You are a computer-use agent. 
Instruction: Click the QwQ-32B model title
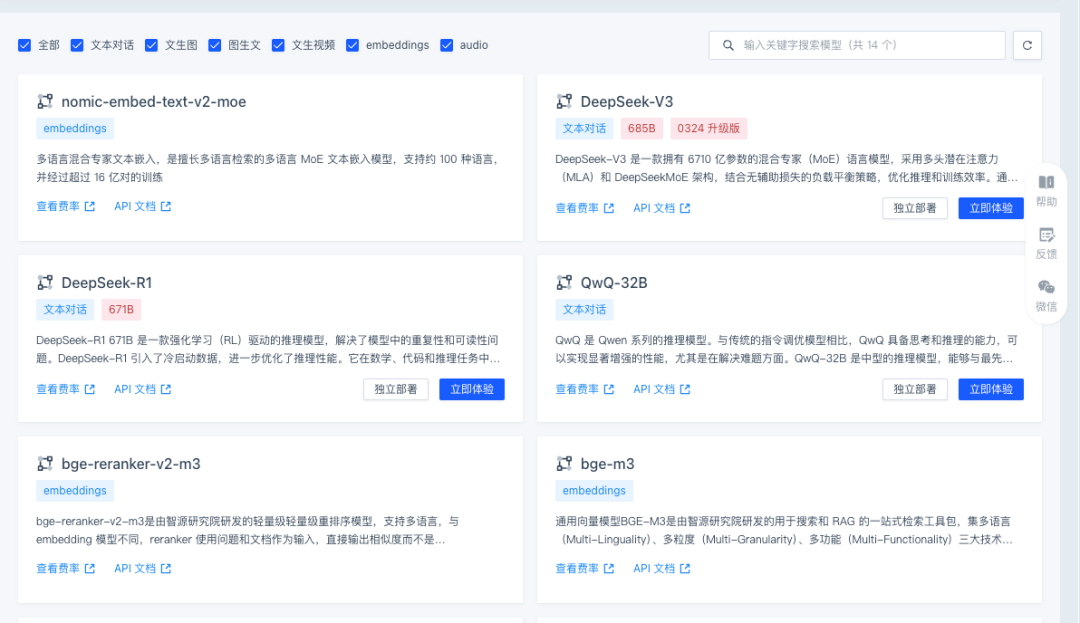[x=614, y=283]
